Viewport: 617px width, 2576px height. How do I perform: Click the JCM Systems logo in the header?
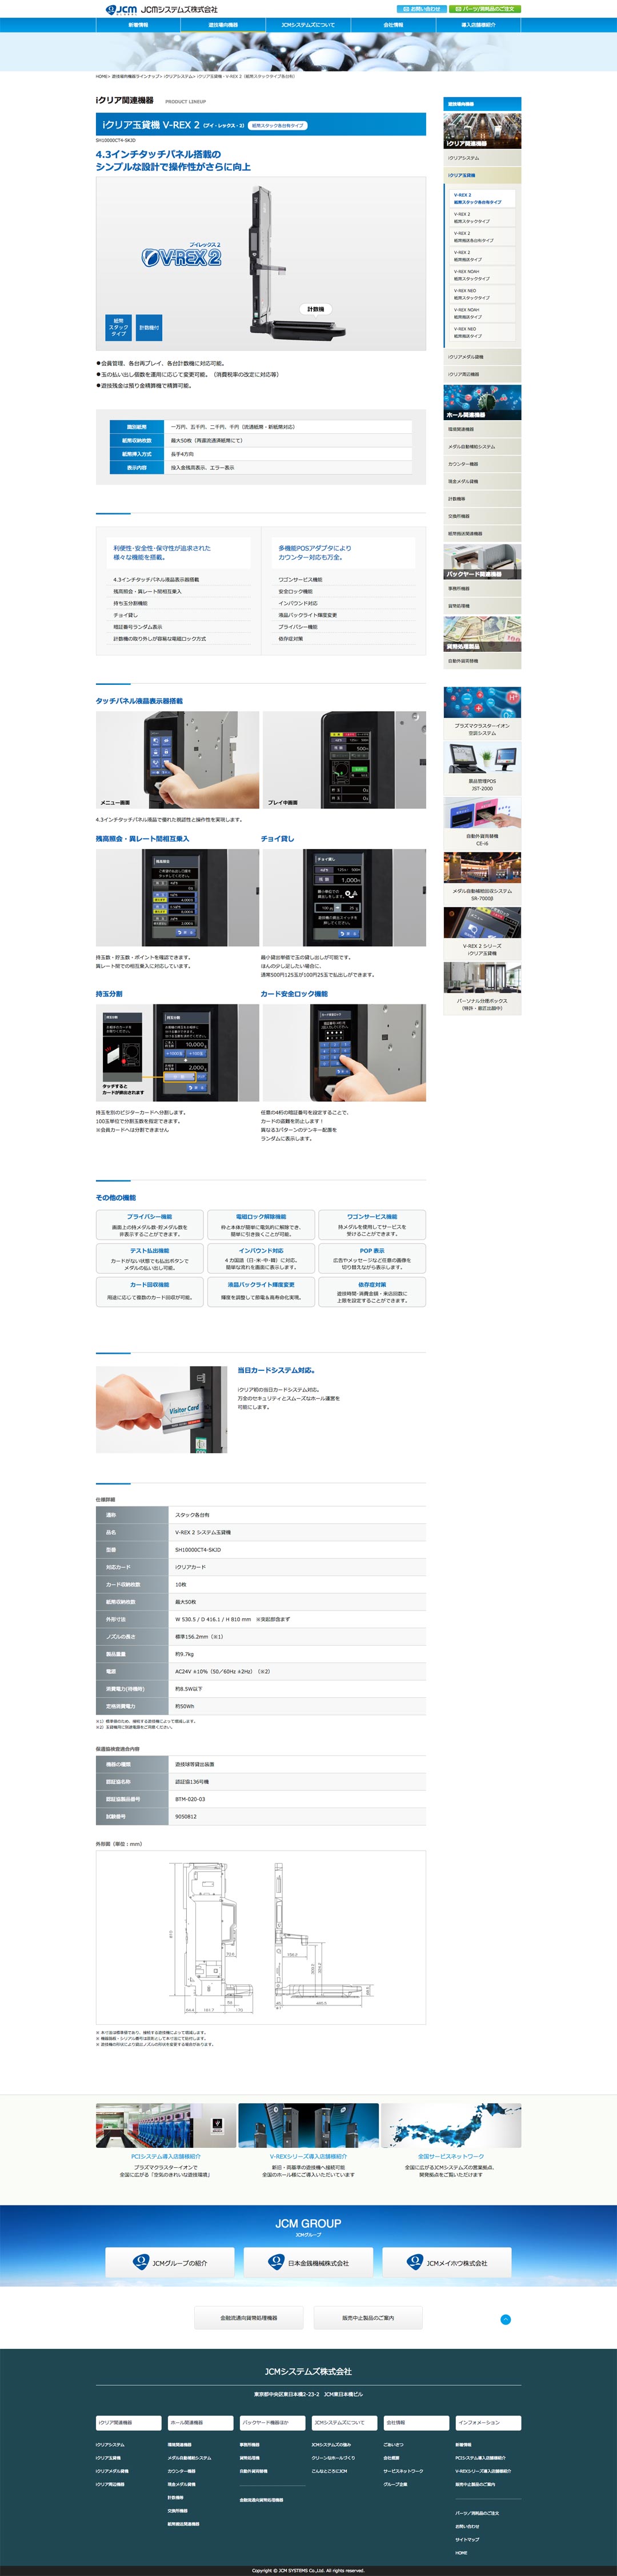[162, 9]
